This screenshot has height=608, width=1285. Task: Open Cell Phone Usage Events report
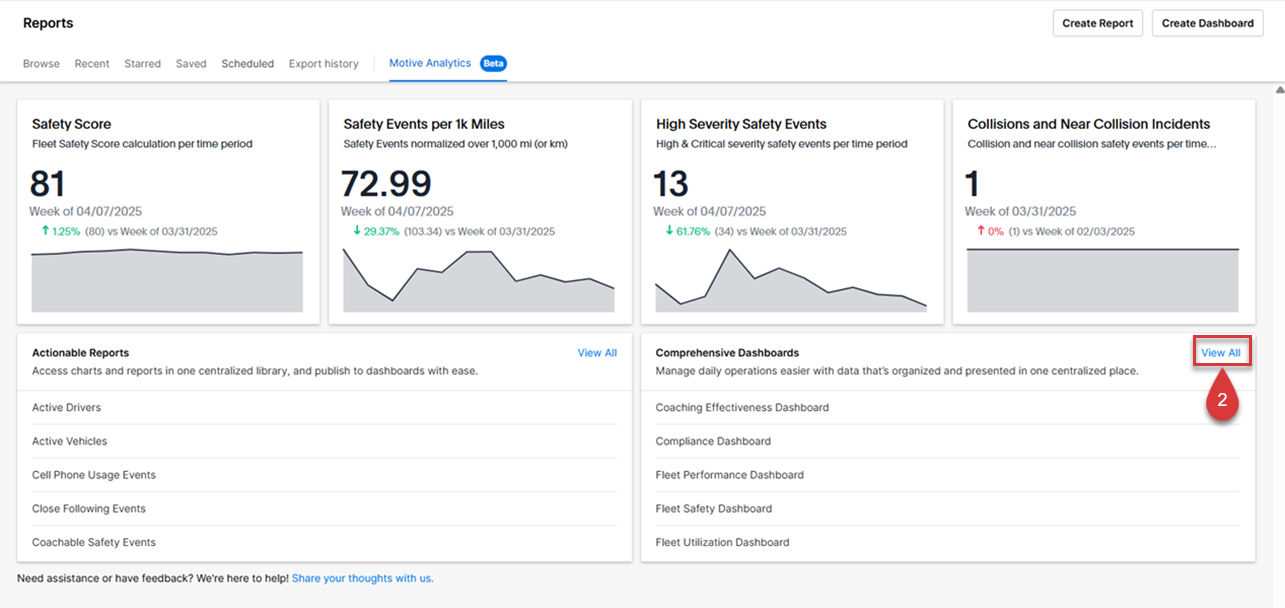click(94, 475)
